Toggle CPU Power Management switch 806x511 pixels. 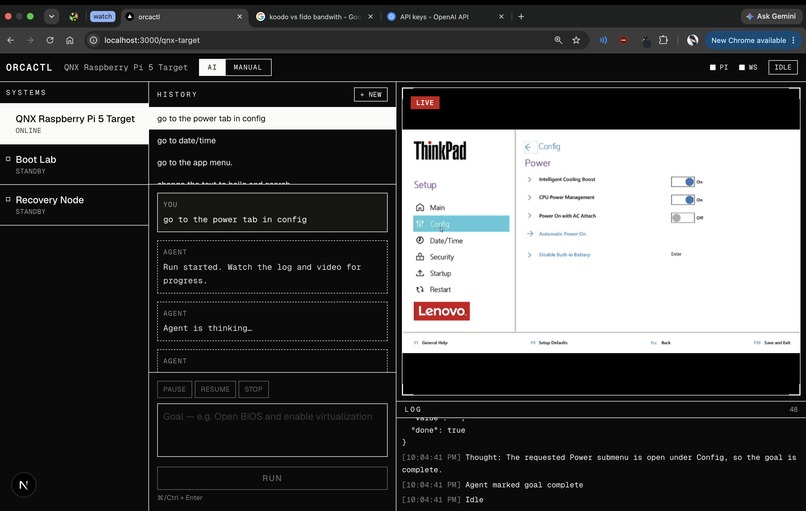(x=683, y=199)
